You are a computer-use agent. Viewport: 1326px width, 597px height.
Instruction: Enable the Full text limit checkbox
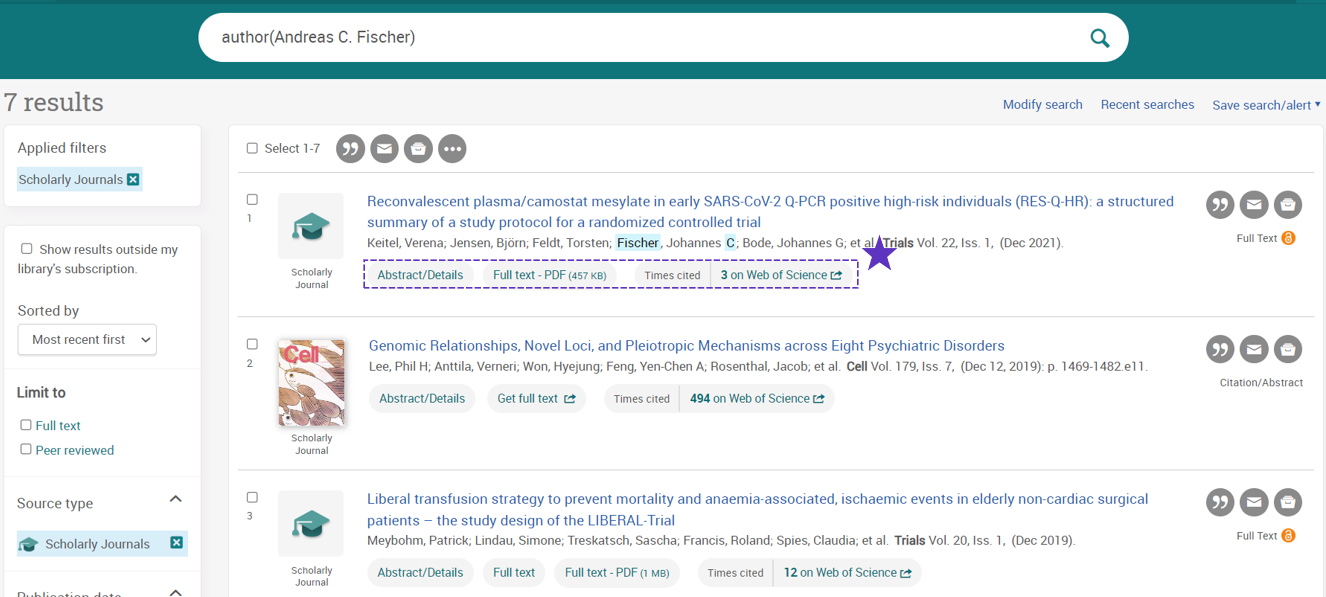point(26,425)
